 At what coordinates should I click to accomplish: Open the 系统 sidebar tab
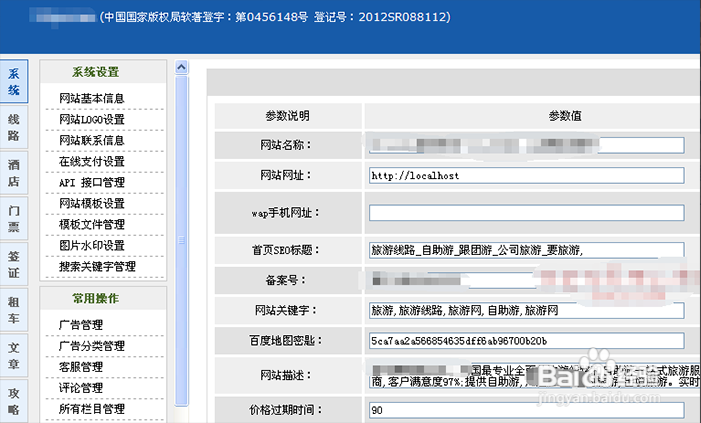click(14, 82)
